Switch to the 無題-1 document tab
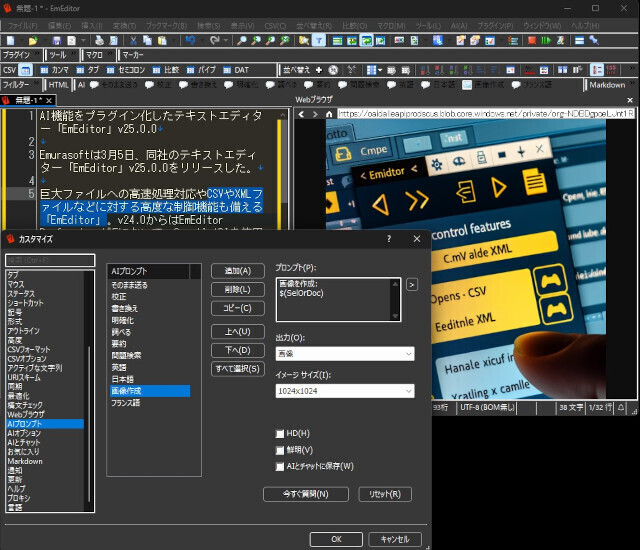 click(27, 100)
